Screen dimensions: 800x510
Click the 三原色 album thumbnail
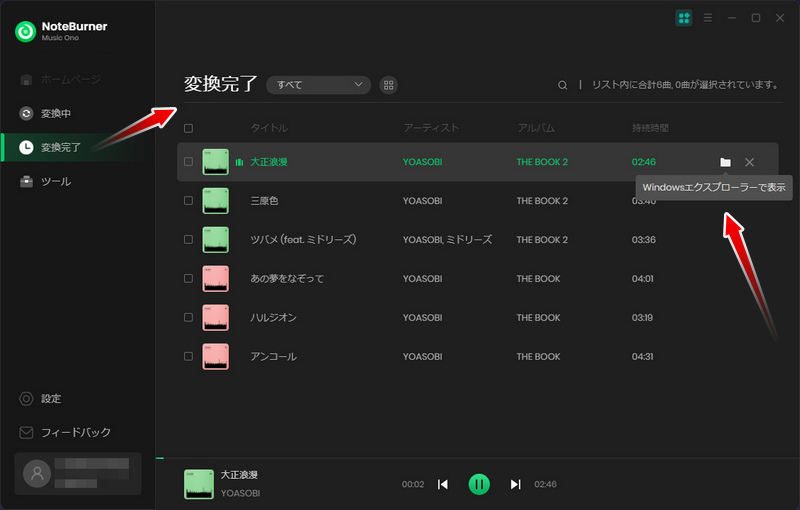click(215, 200)
